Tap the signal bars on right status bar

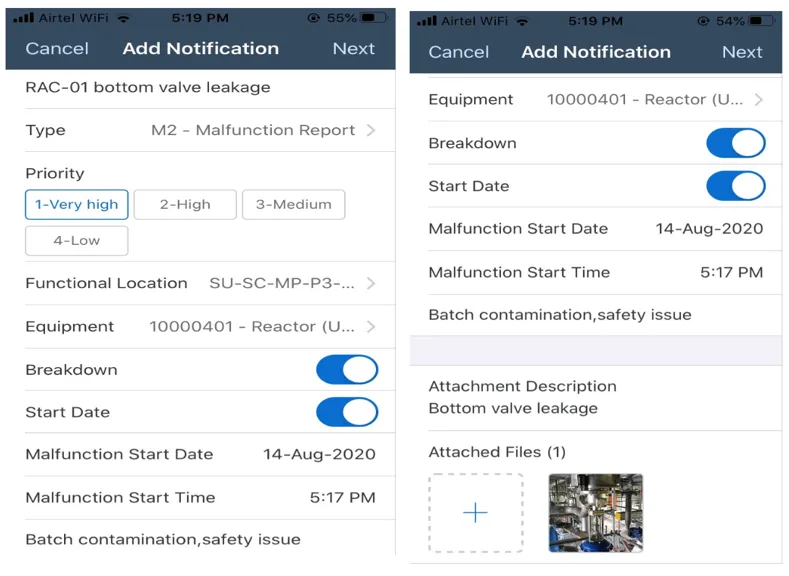point(427,21)
